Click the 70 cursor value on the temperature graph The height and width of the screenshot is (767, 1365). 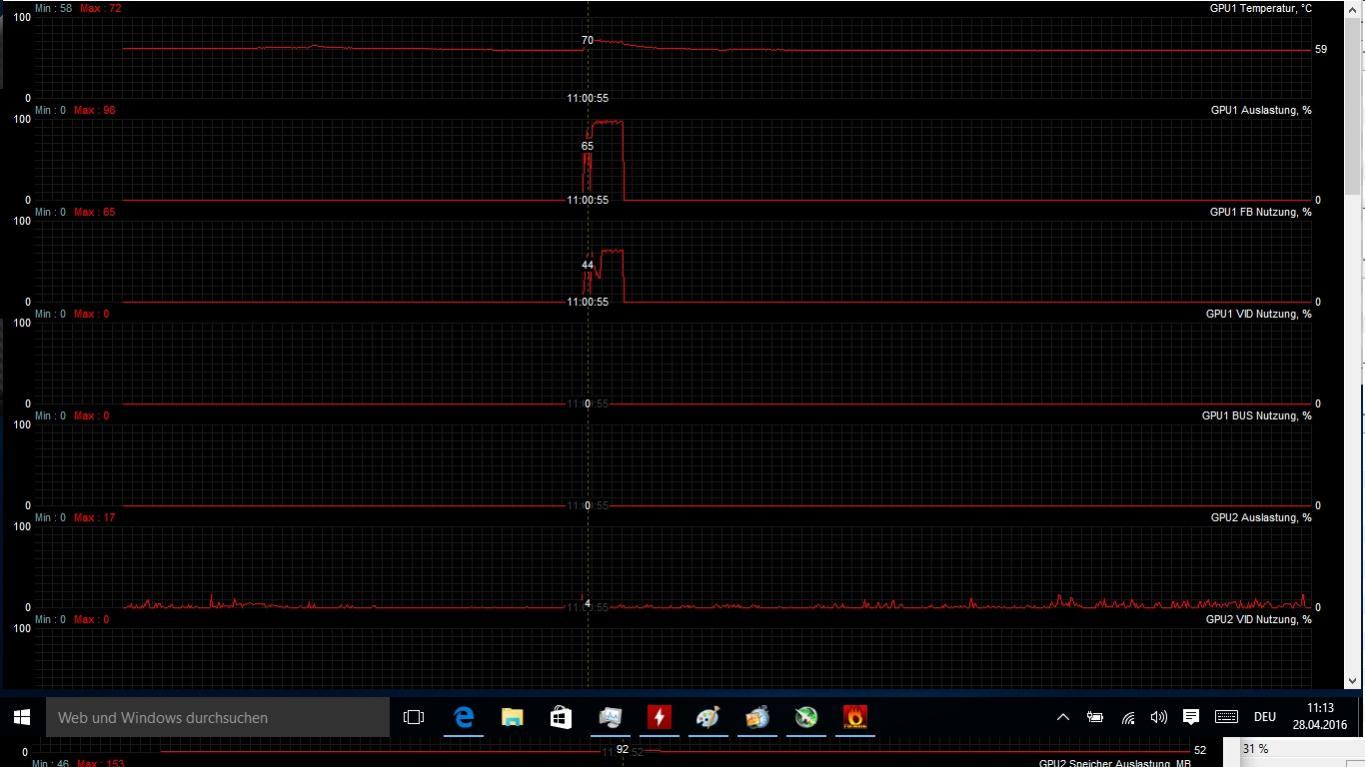point(587,41)
